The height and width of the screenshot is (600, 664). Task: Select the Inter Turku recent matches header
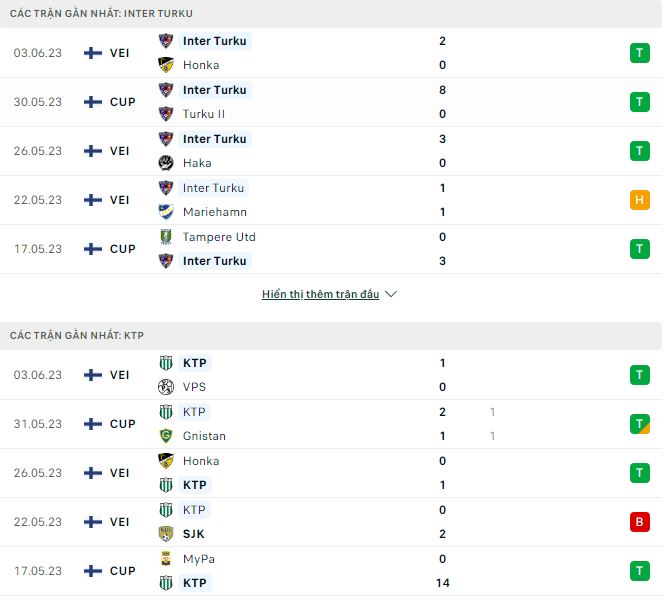(101, 14)
